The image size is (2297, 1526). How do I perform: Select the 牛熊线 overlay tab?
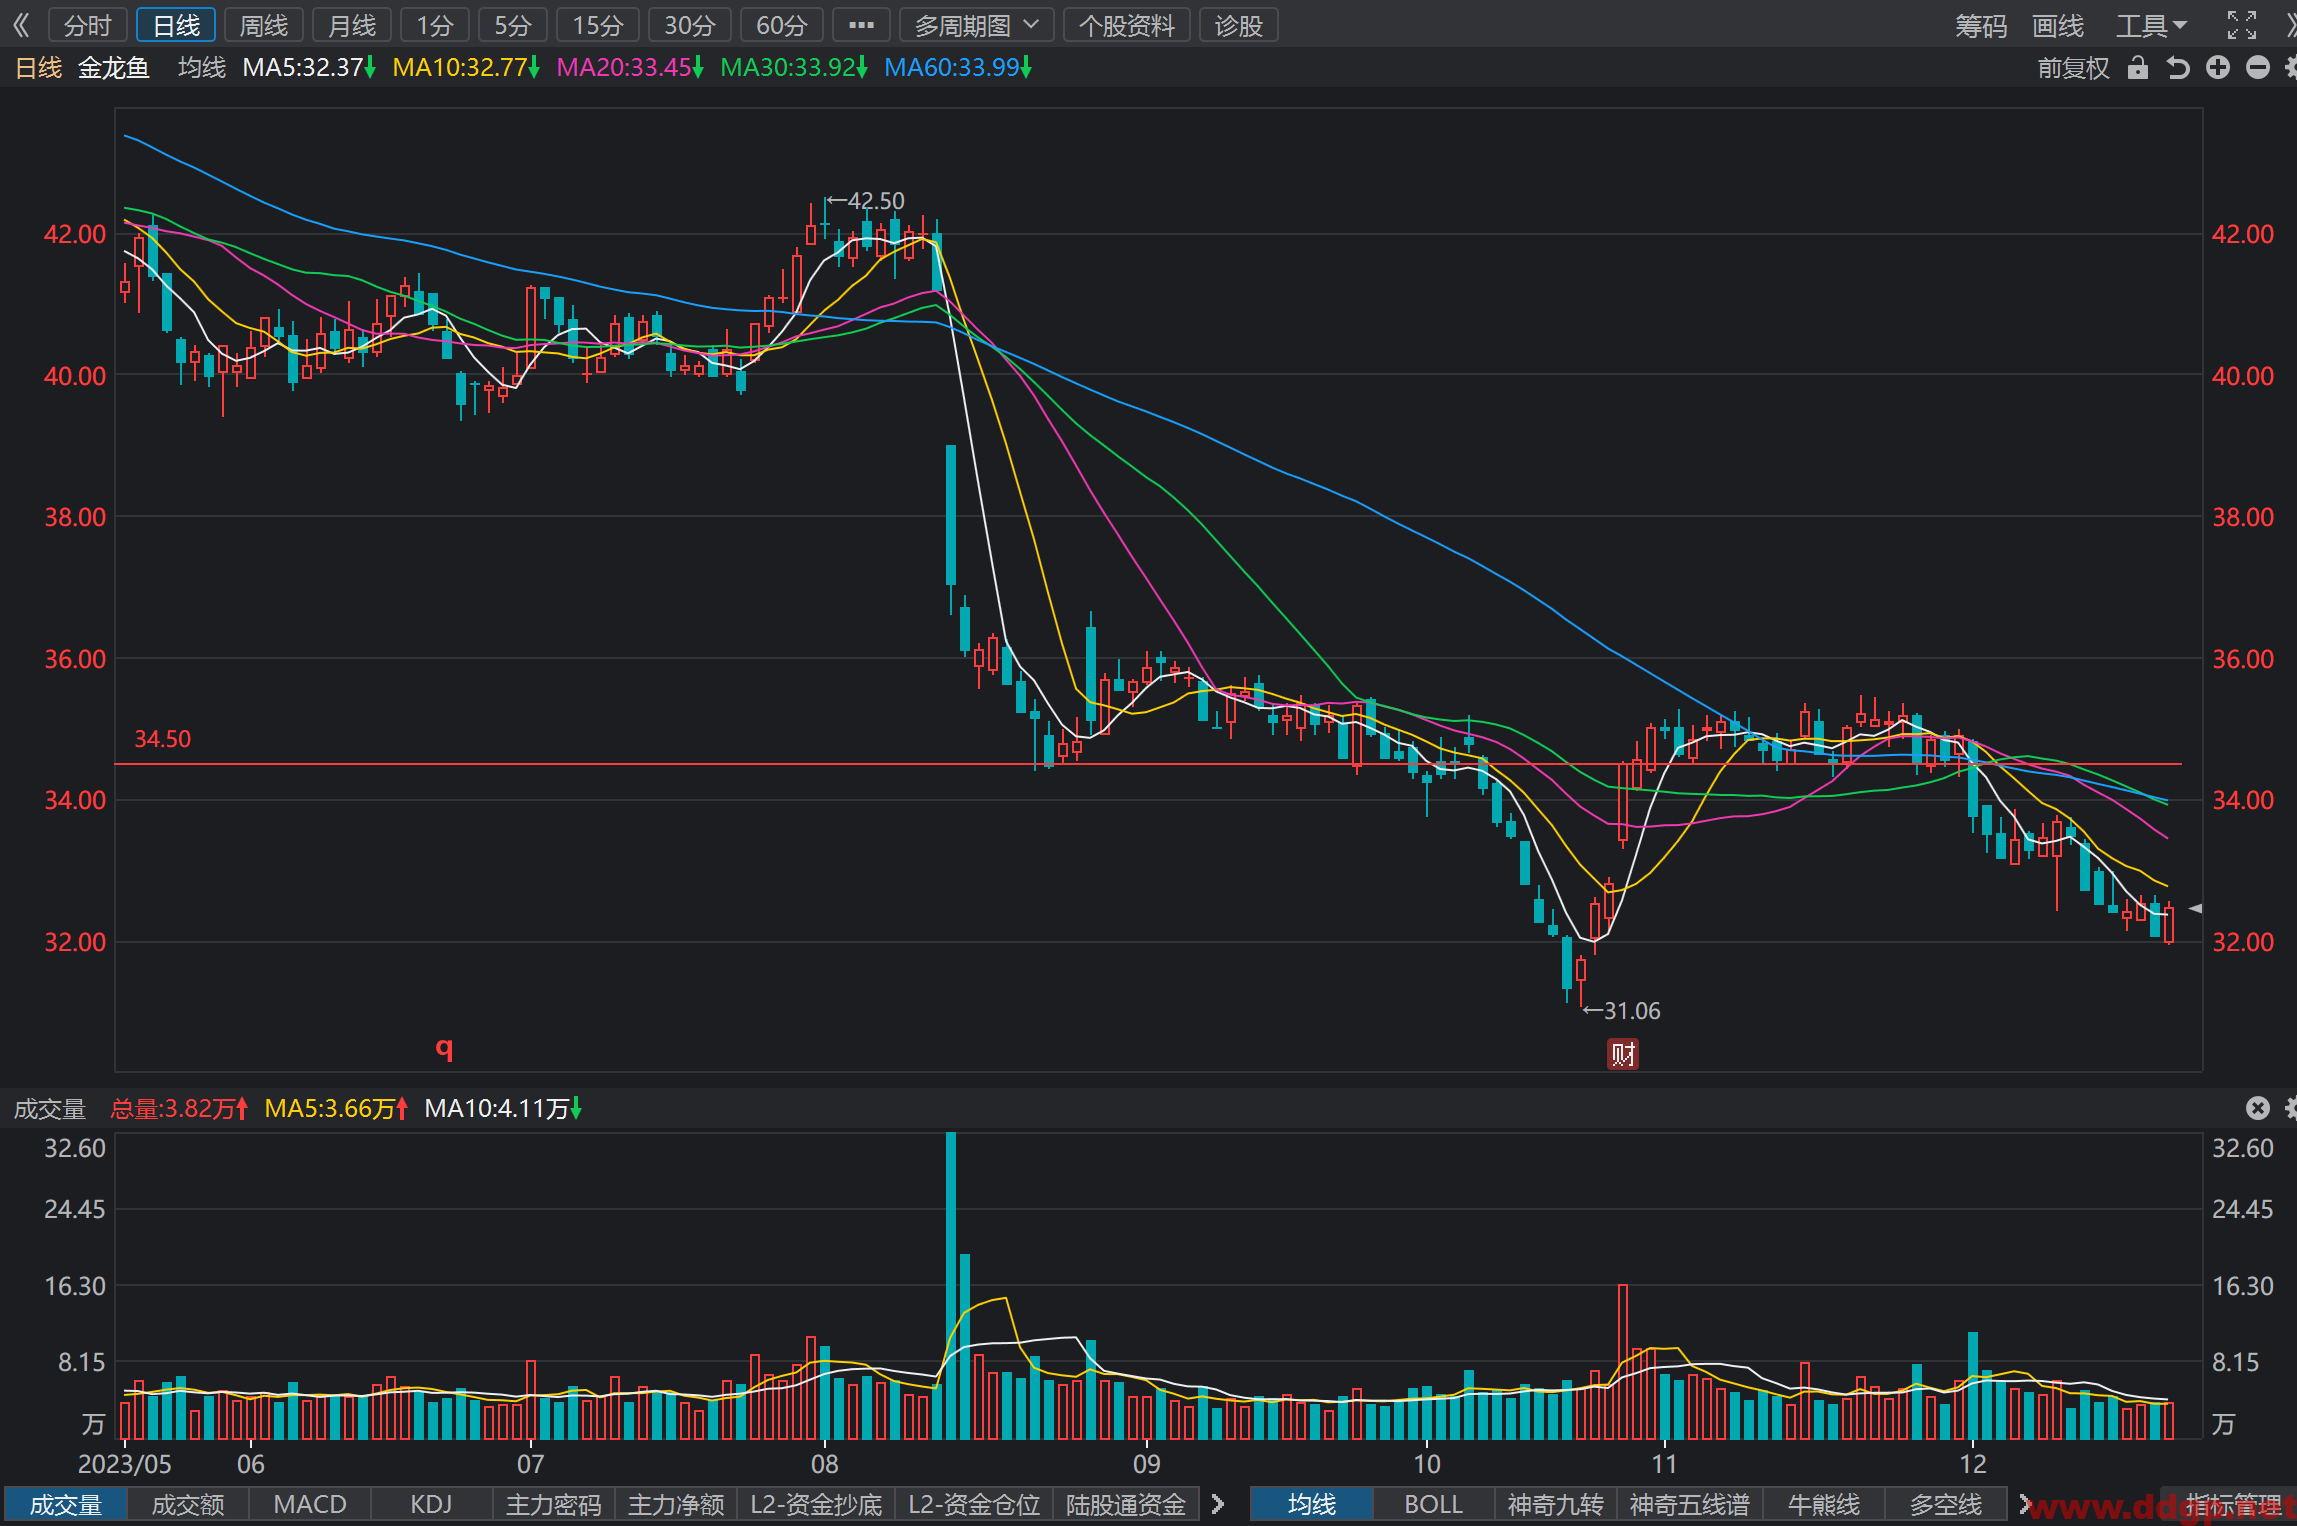[1824, 1504]
